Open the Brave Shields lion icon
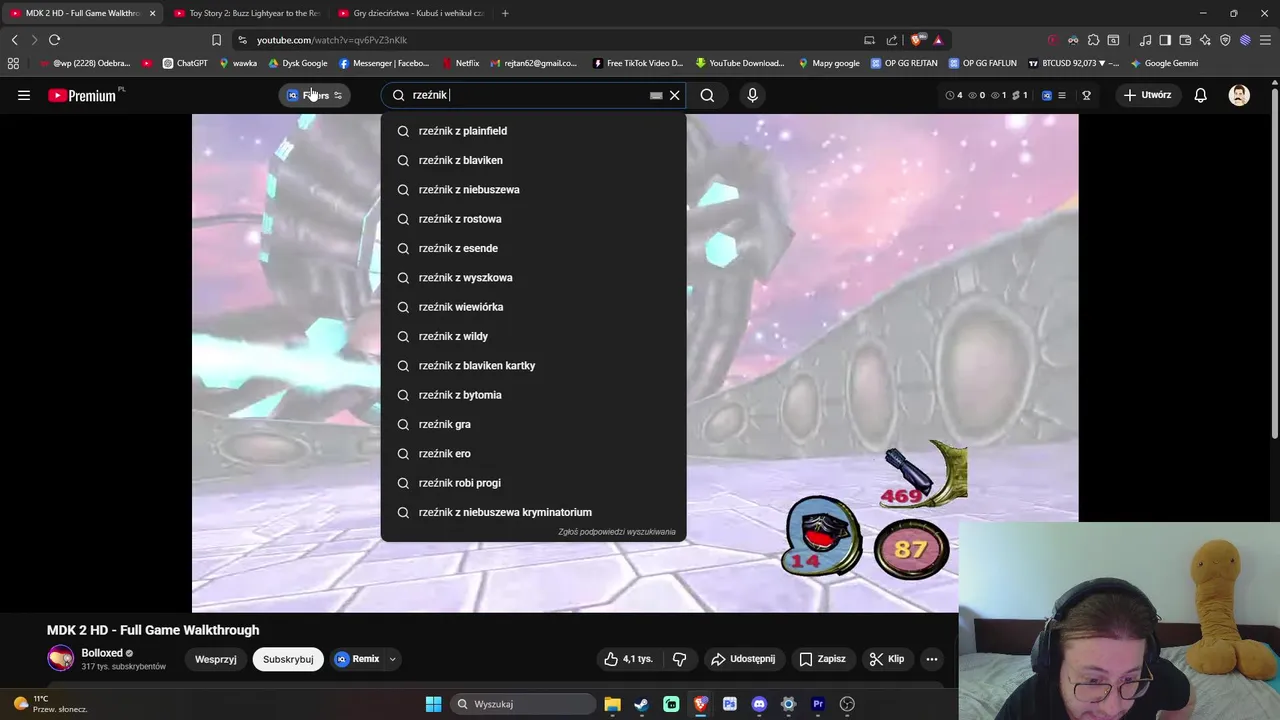The height and width of the screenshot is (720, 1280). [x=918, y=40]
